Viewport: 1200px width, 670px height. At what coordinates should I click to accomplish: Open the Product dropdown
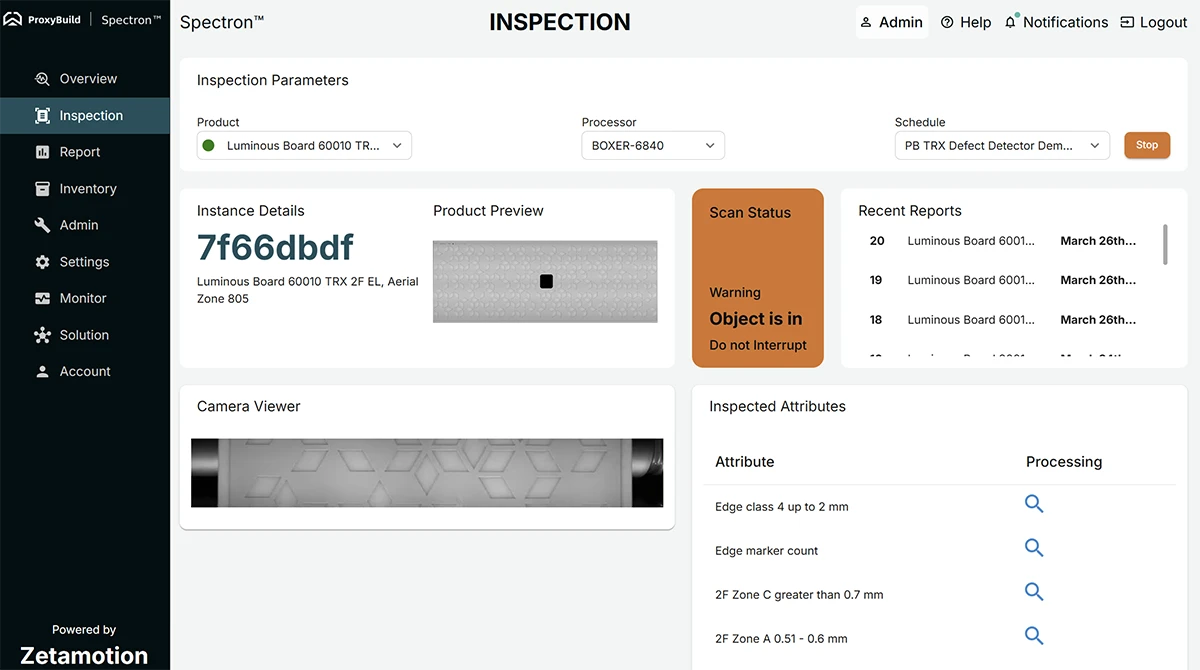(x=304, y=145)
